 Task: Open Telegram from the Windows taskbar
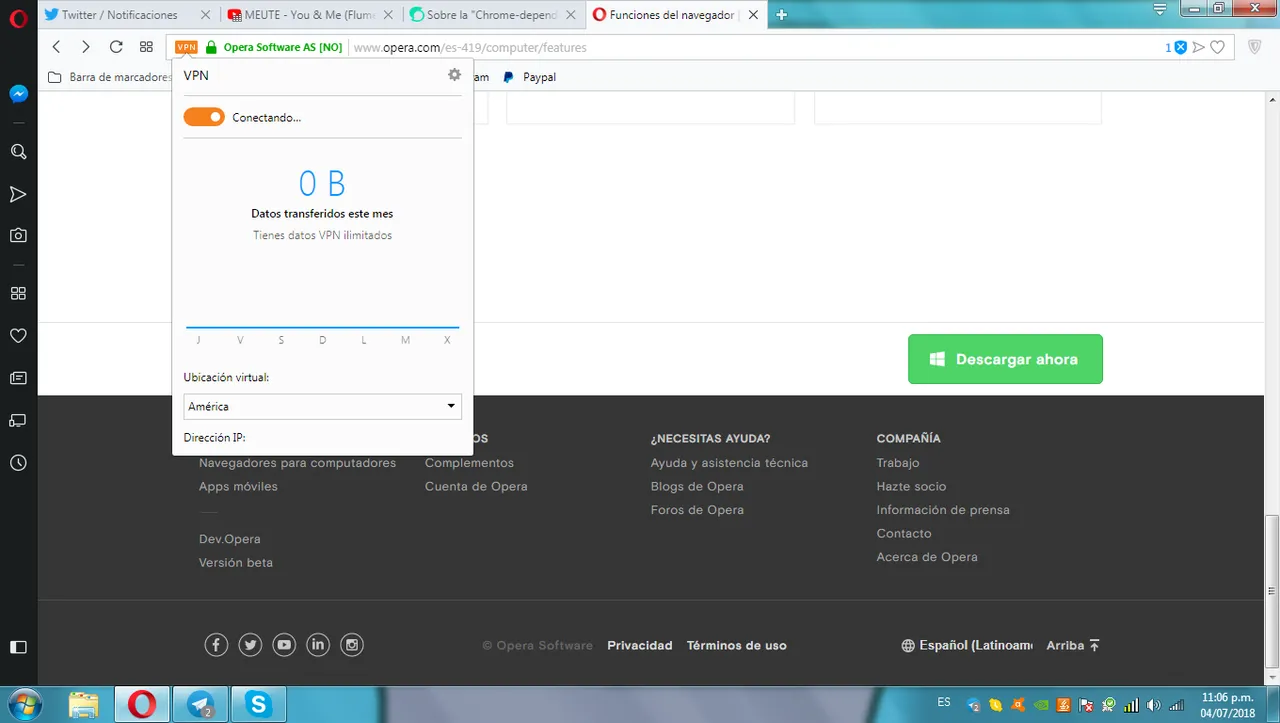tap(200, 705)
